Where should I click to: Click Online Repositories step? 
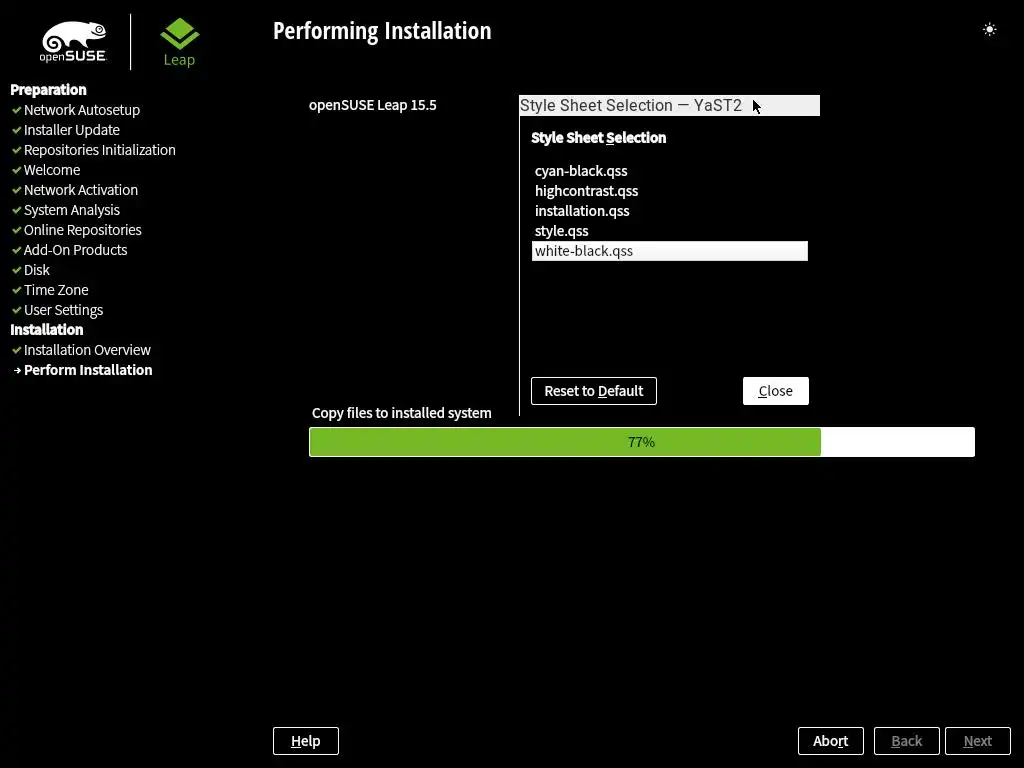(82, 230)
